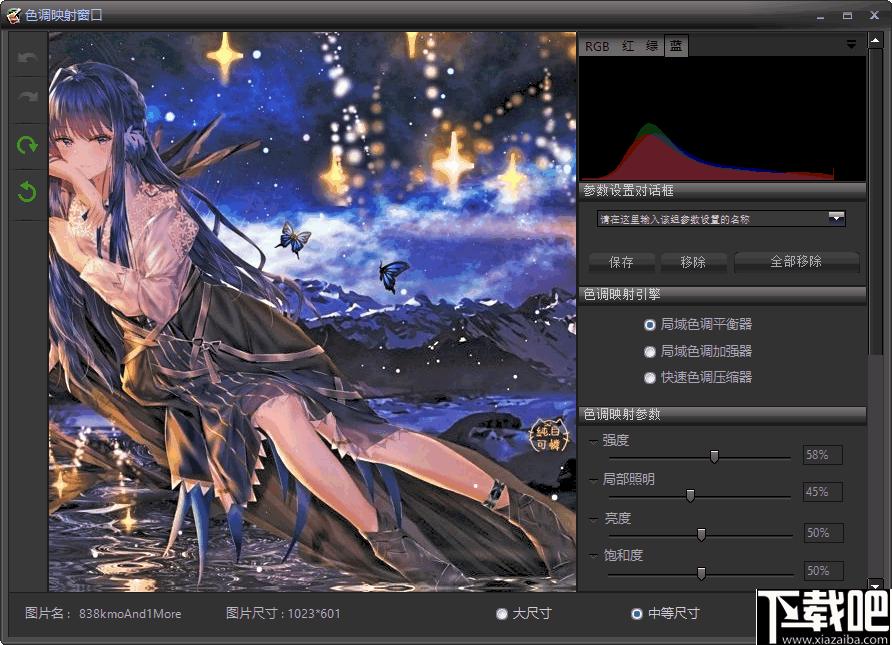This screenshot has height=645, width=892.
Task: Click the app icon in title bar
Action: (x=13, y=15)
